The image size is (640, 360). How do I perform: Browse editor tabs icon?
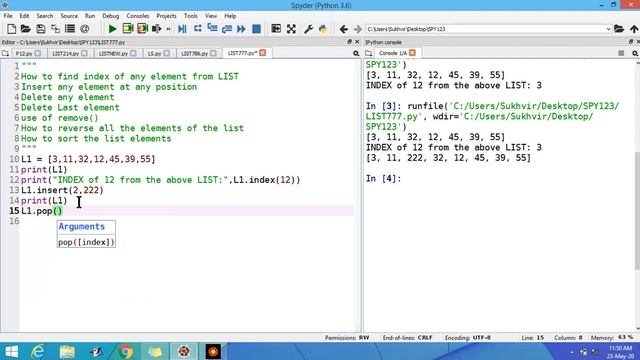(x=5, y=53)
